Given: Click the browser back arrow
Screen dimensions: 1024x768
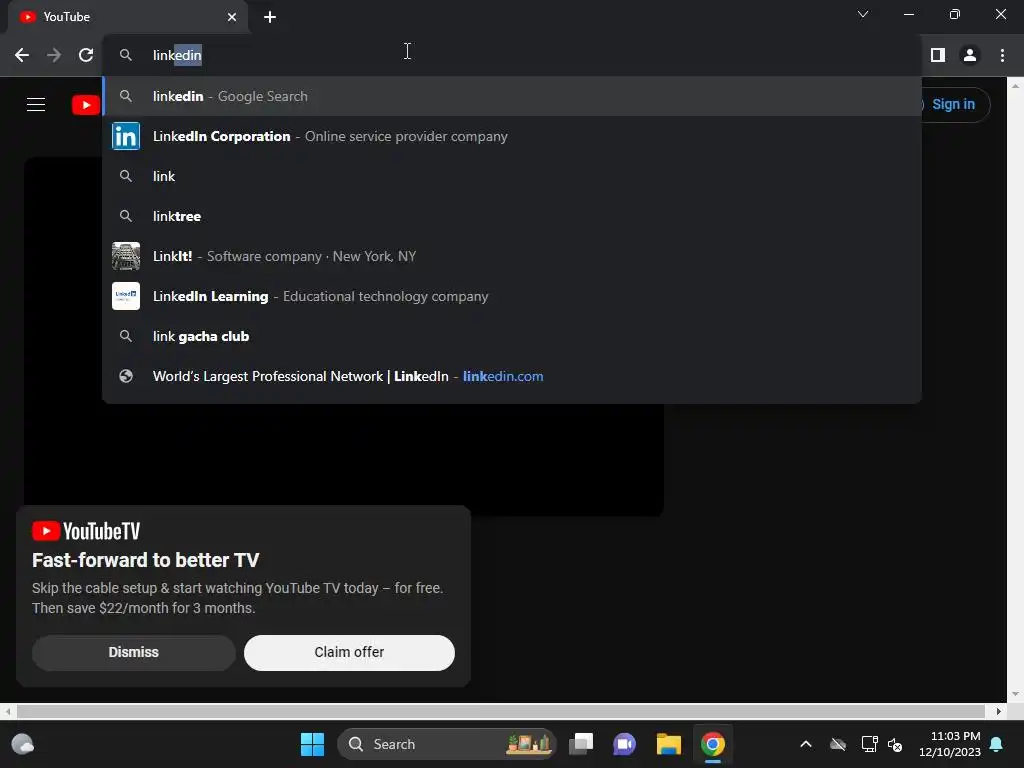Looking at the screenshot, I should tap(22, 55).
